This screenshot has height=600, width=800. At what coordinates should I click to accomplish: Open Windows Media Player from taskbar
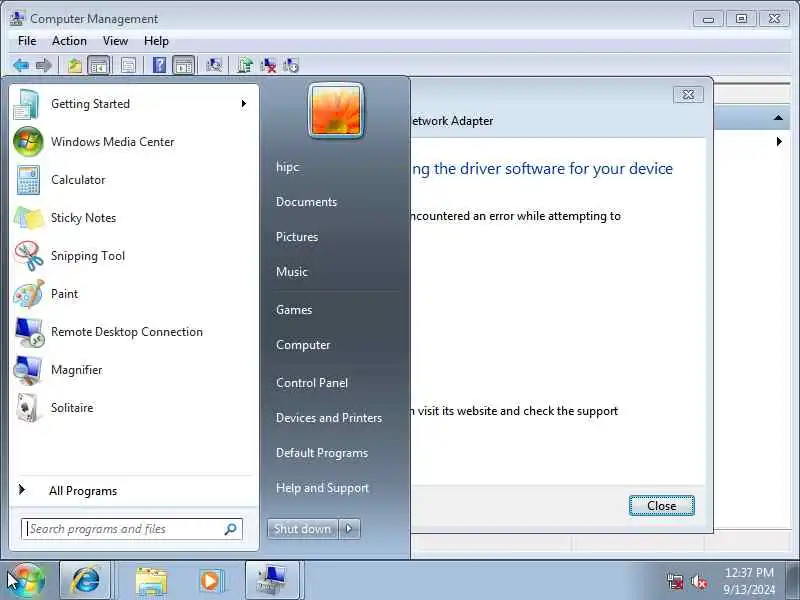[x=210, y=581]
